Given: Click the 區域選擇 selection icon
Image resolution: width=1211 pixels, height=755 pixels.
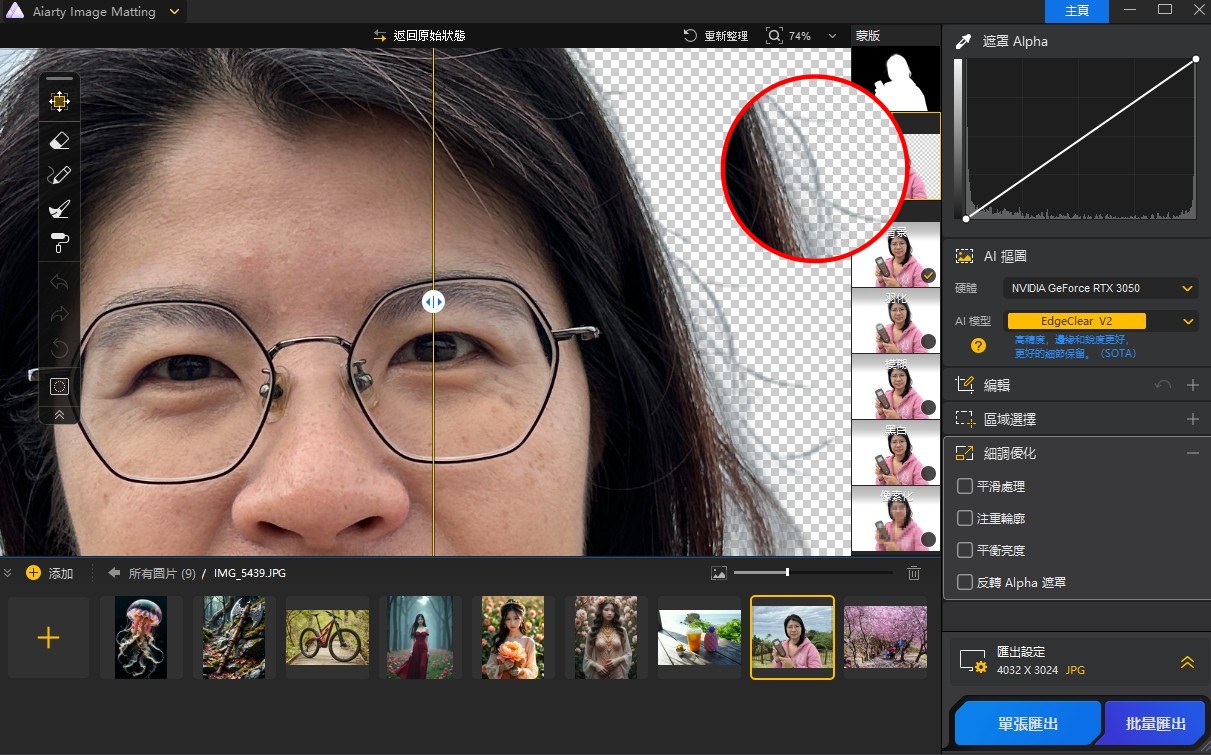Looking at the screenshot, I should (x=964, y=420).
